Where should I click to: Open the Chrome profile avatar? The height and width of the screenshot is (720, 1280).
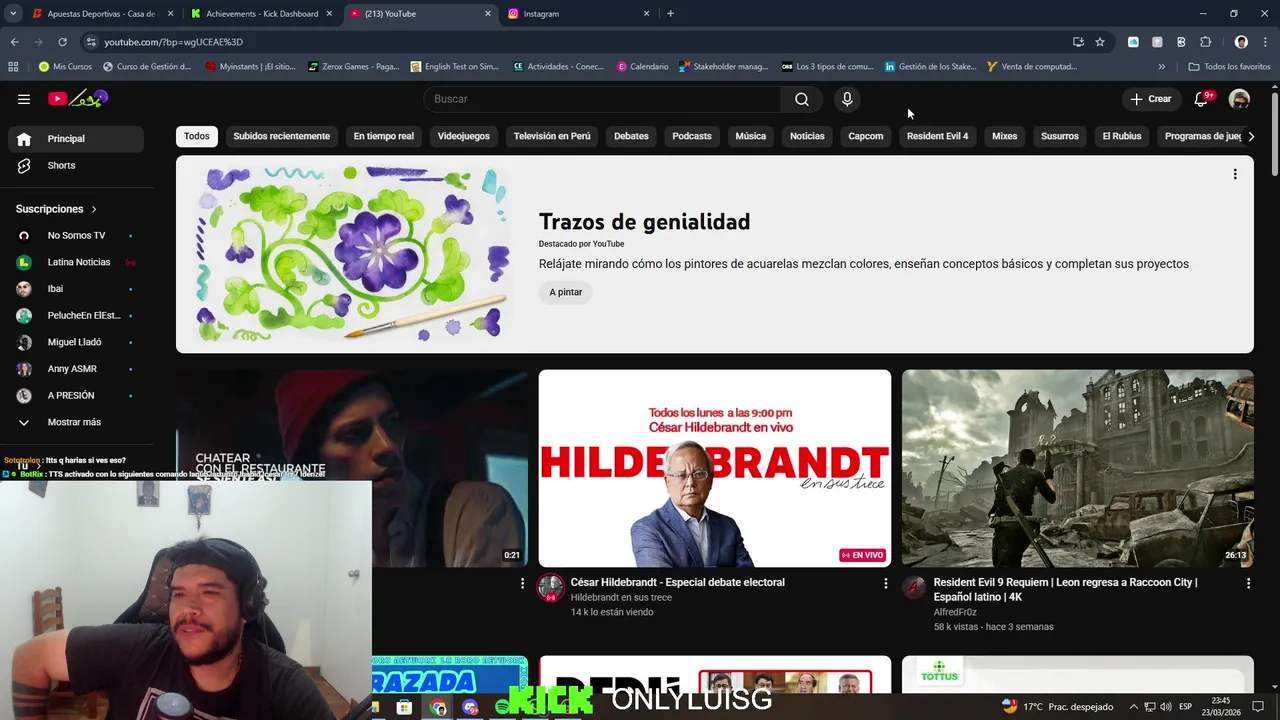(1241, 42)
